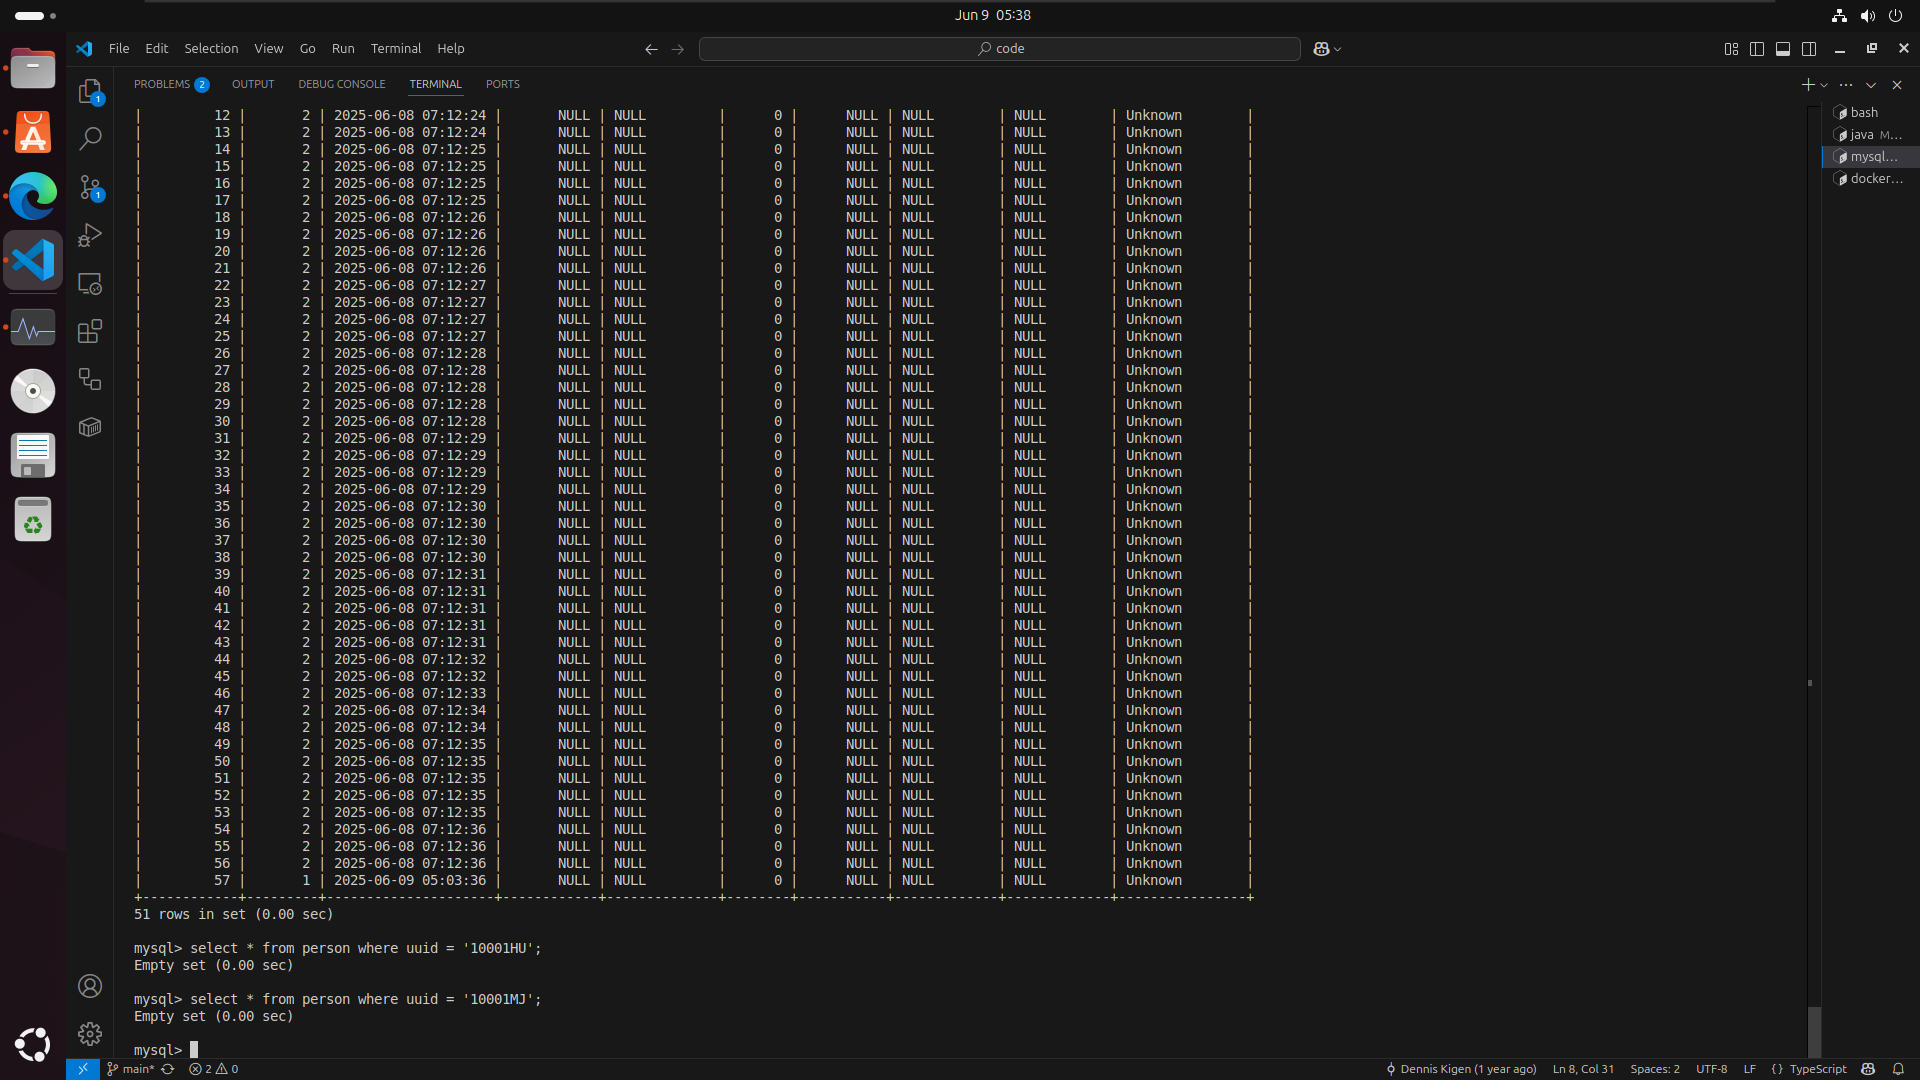Switch to the bash terminal

[1870, 113]
